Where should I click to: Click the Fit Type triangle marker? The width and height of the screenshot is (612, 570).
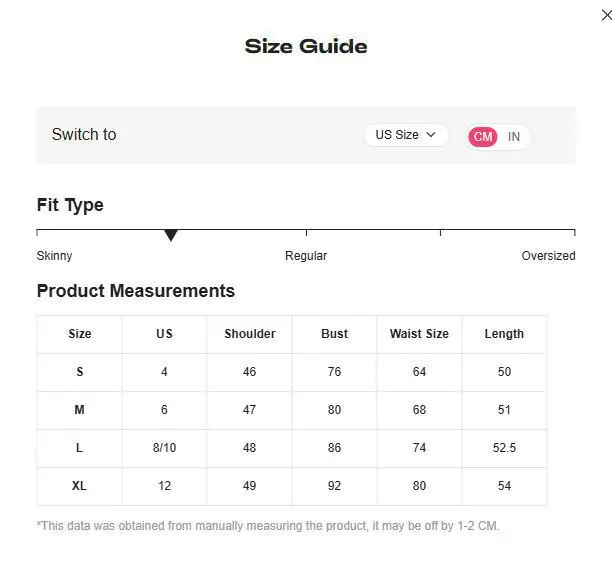click(171, 235)
